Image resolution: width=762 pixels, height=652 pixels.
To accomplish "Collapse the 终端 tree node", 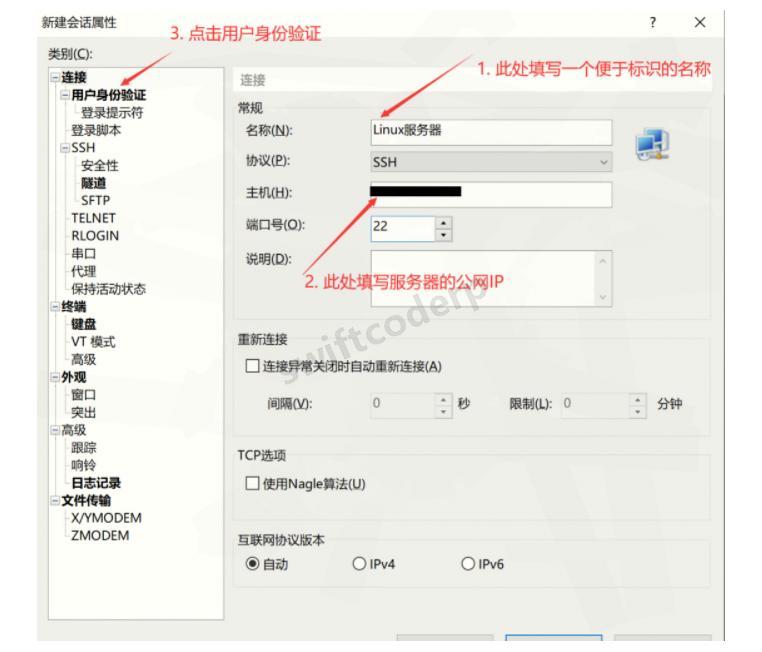I will (x=55, y=307).
